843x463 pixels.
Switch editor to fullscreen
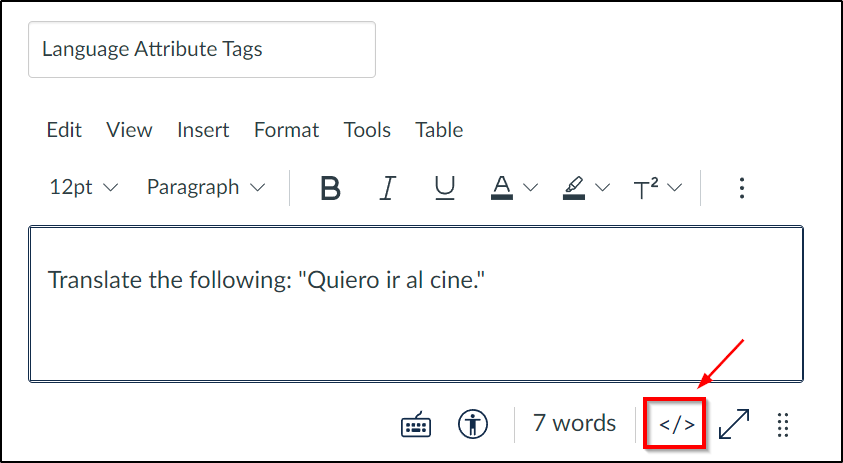tap(734, 424)
